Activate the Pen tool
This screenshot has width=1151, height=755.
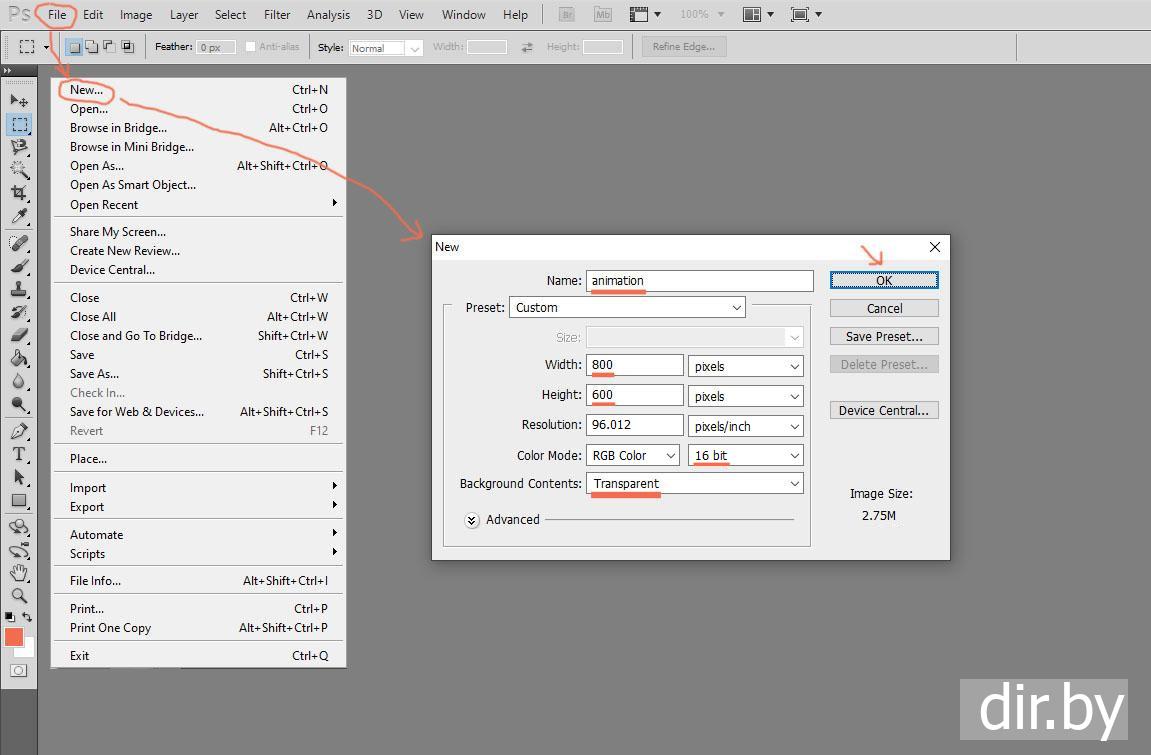point(19,432)
